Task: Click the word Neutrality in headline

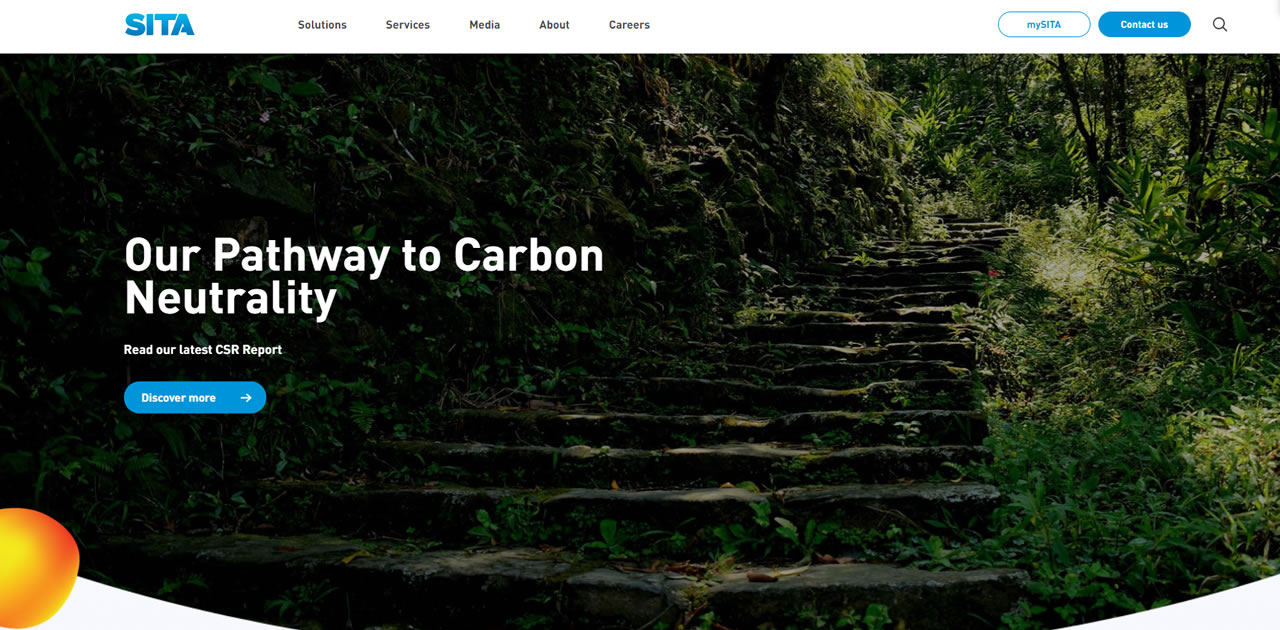Action: (x=231, y=298)
